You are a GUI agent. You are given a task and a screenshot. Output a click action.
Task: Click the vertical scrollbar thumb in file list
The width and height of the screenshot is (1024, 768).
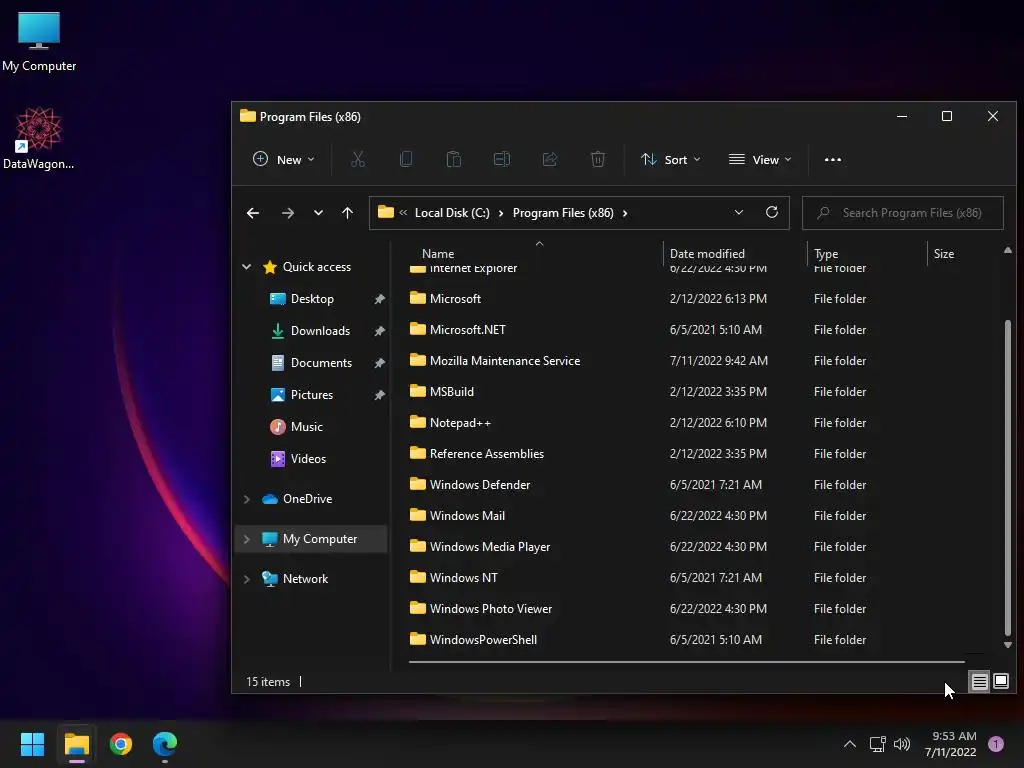(x=1008, y=476)
